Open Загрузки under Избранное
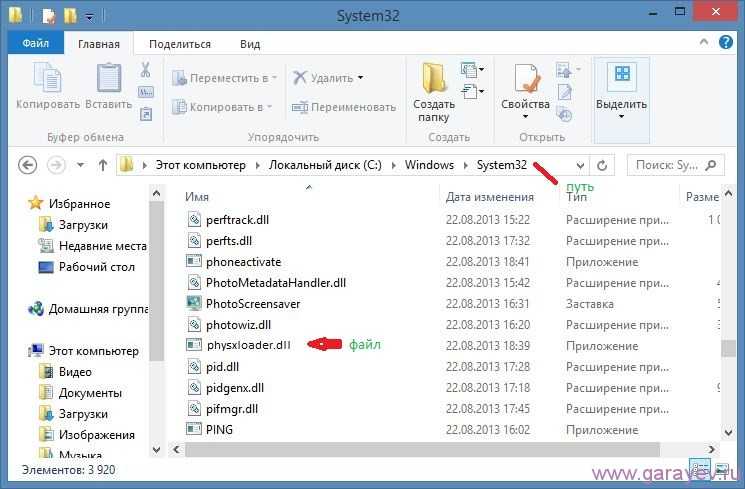The height and width of the screenshot is (489, 745). (x=83, y=225)
